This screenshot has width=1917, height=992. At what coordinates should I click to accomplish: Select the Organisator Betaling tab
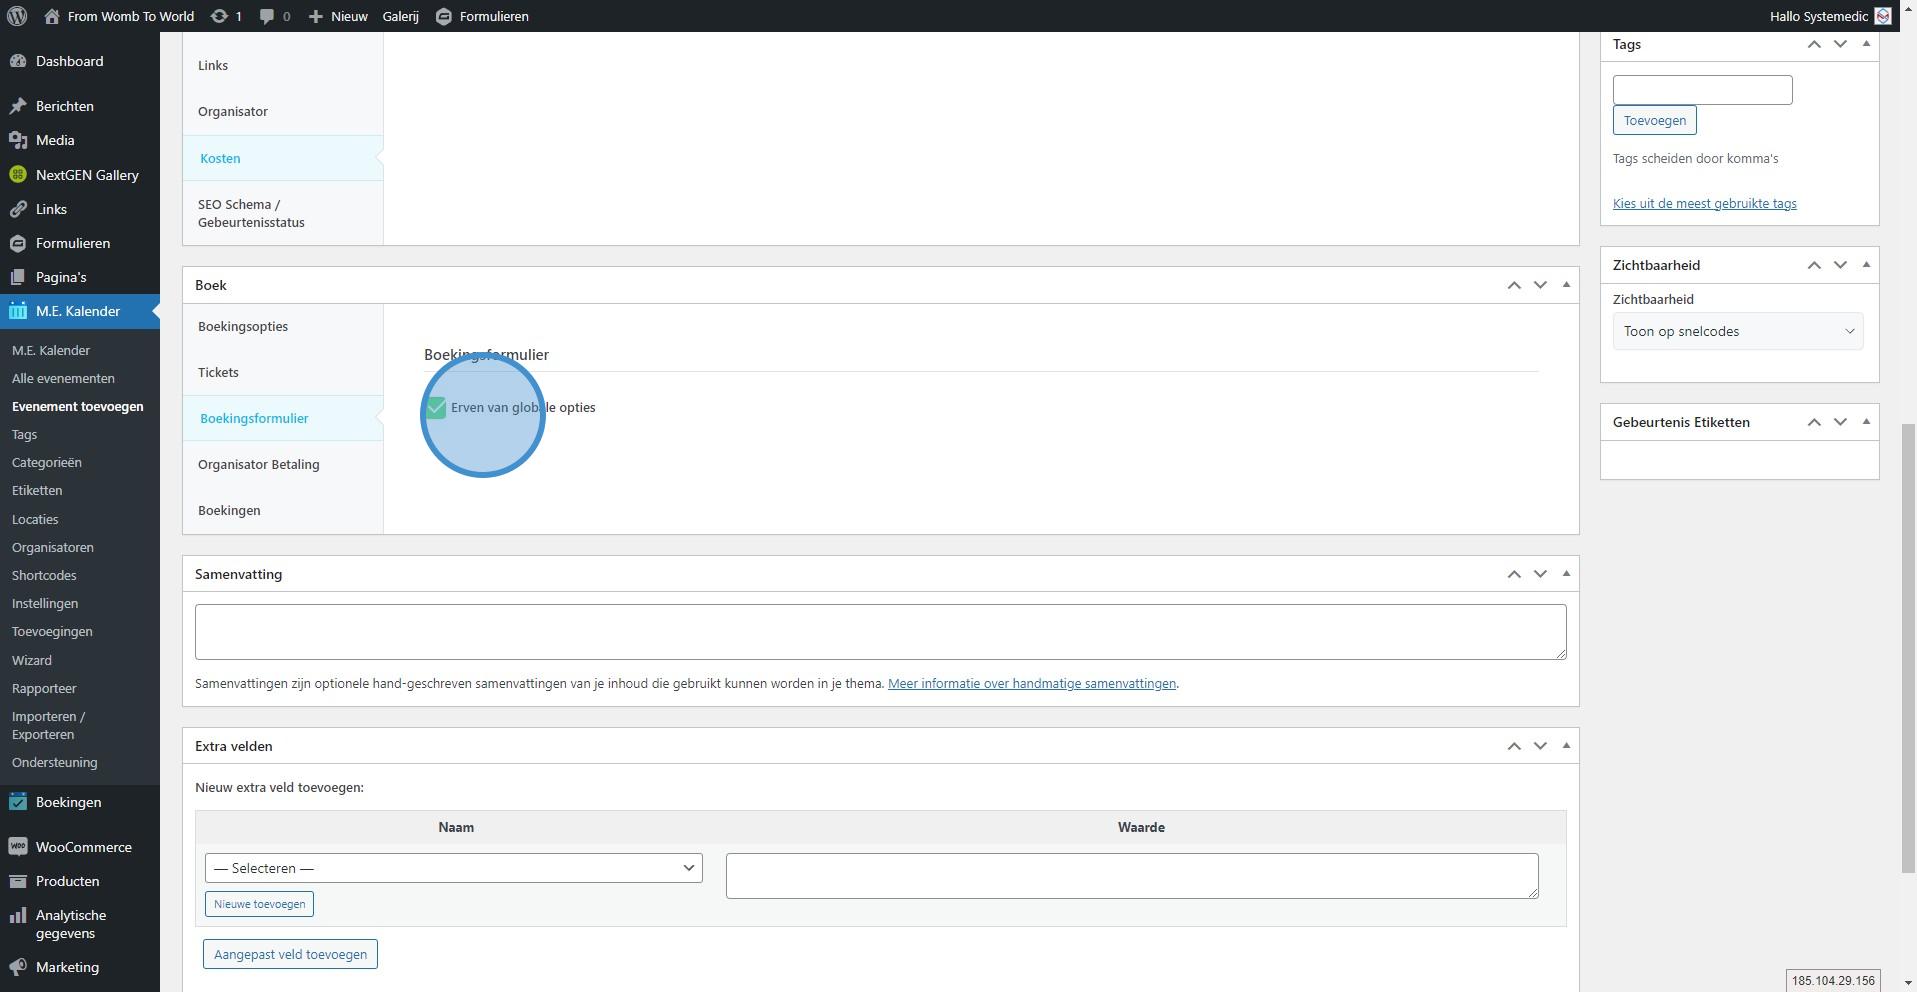point(258,464)
